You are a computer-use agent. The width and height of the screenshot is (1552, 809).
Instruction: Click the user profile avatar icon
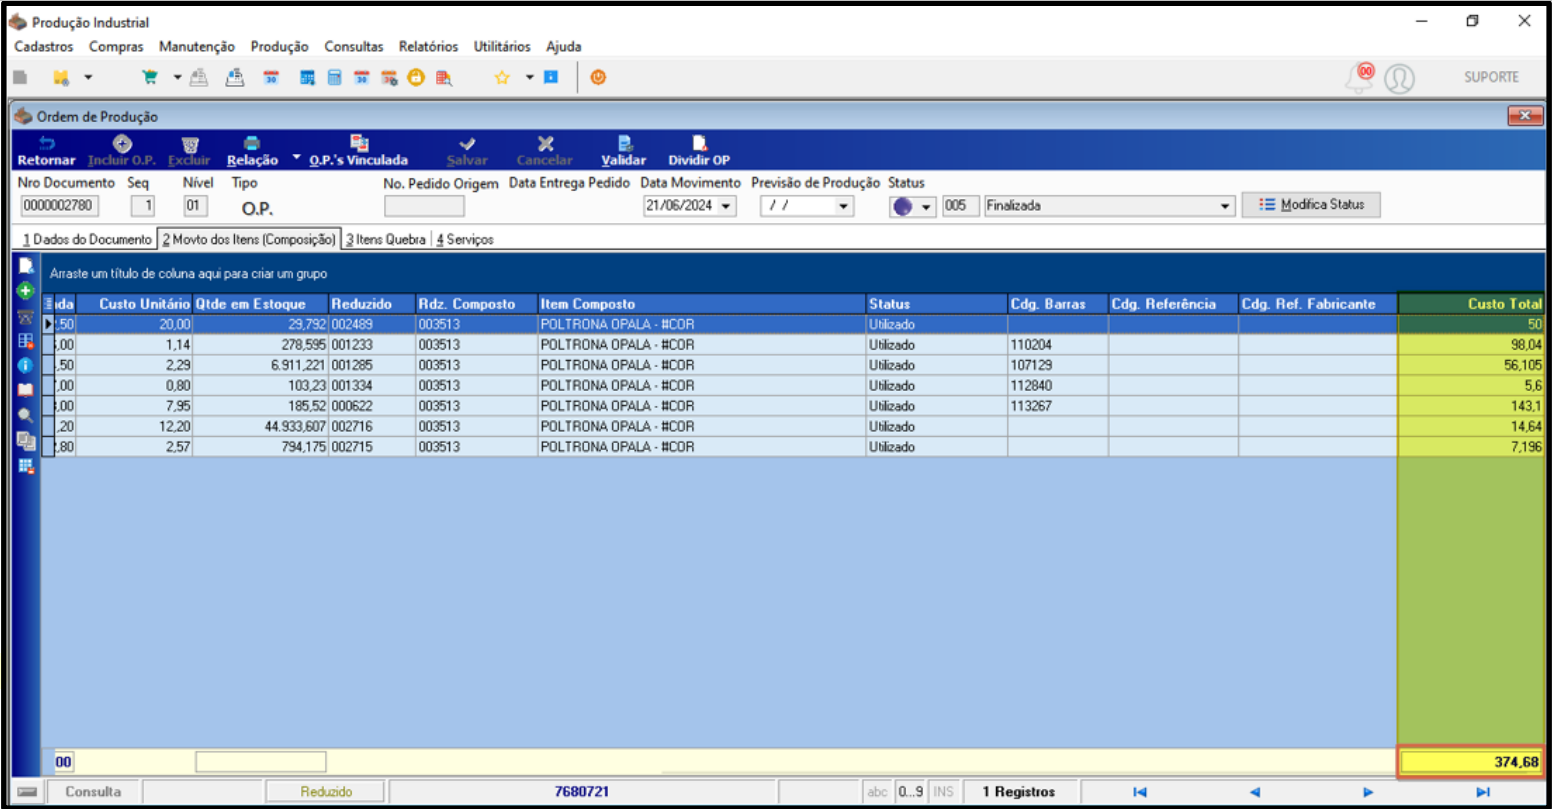(x=1399, y=78)
